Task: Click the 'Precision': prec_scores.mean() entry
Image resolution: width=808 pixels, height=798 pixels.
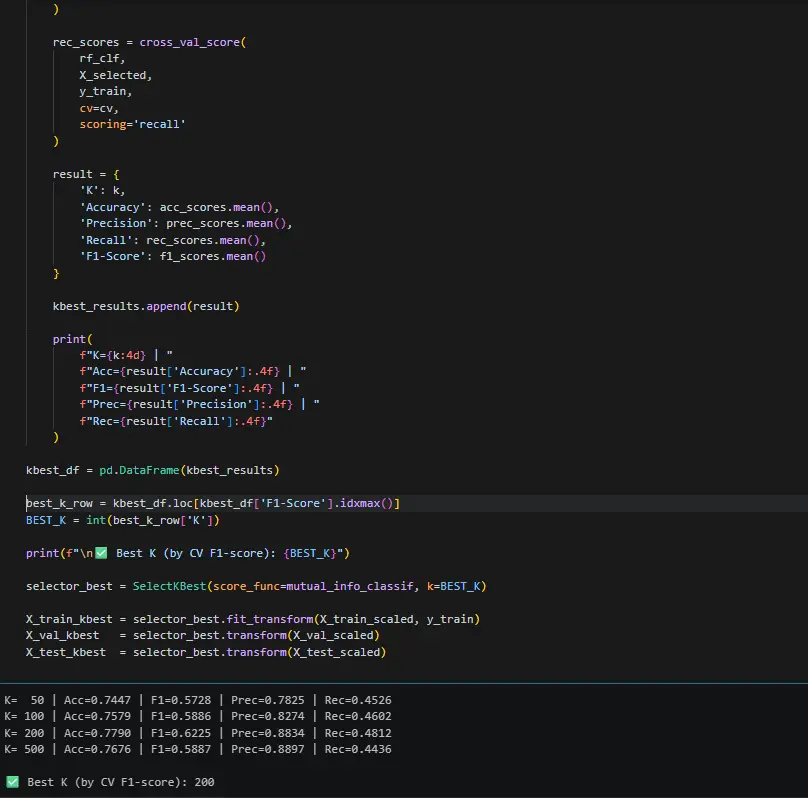Action: 186,223
